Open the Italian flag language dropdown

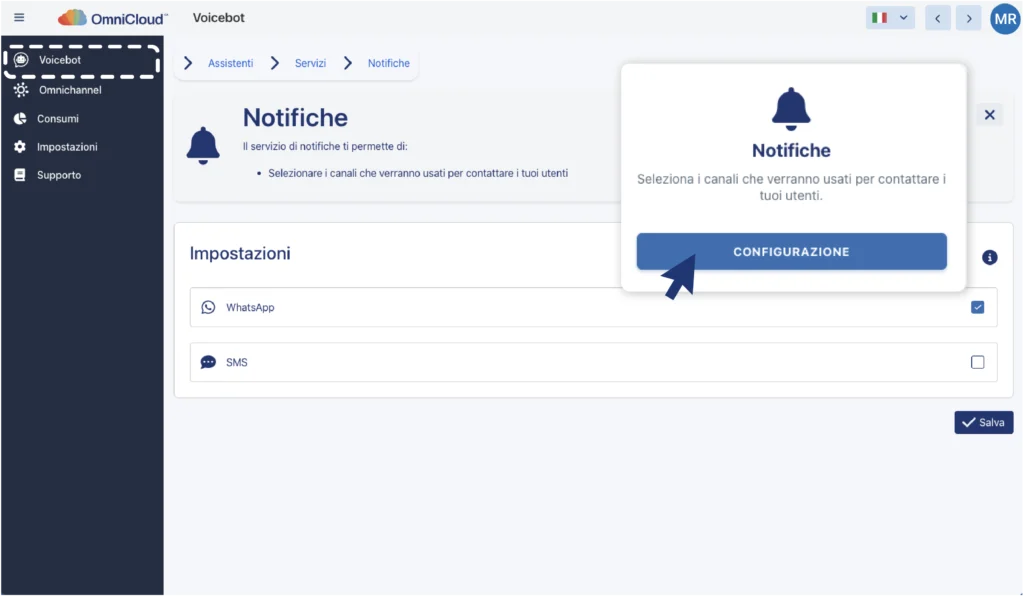(x=890, y=18)
